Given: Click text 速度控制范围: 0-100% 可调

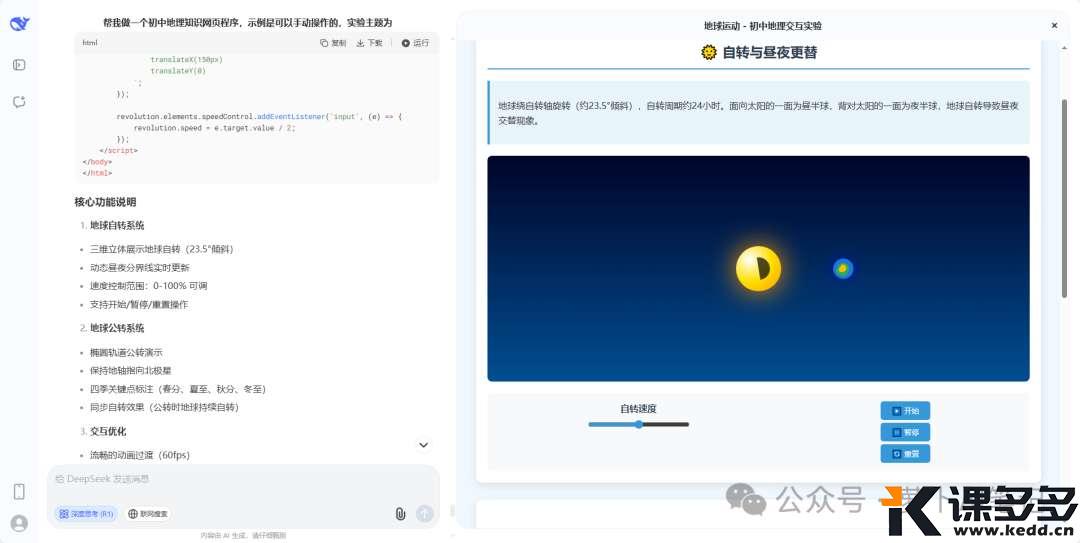Looking at the screenshot, I should [x=149, y=285].
